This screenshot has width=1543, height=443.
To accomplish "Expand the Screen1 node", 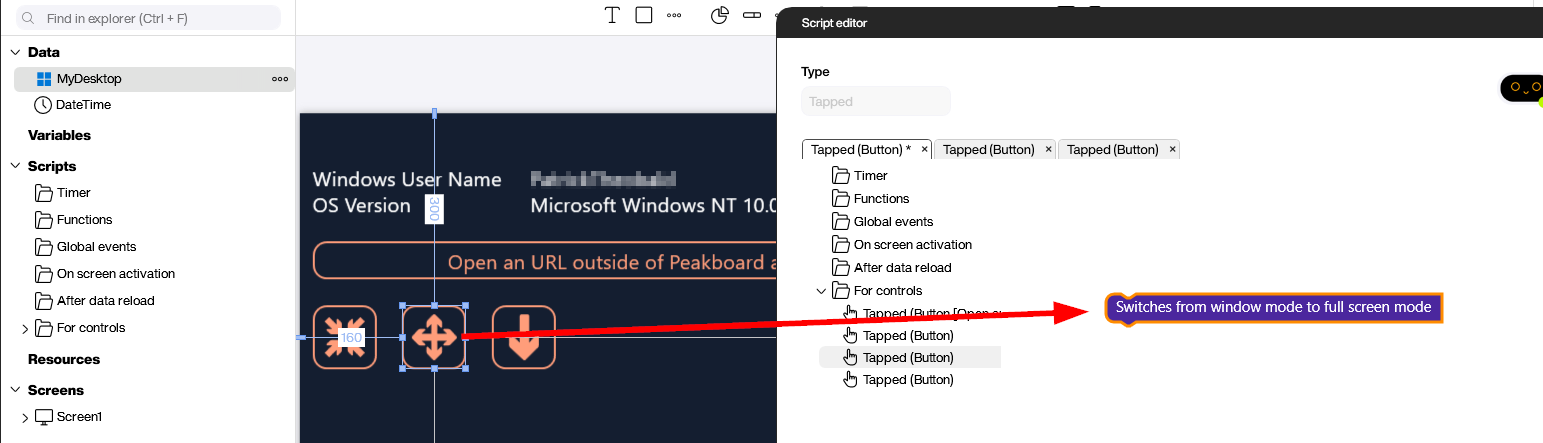I will [25, 417].
